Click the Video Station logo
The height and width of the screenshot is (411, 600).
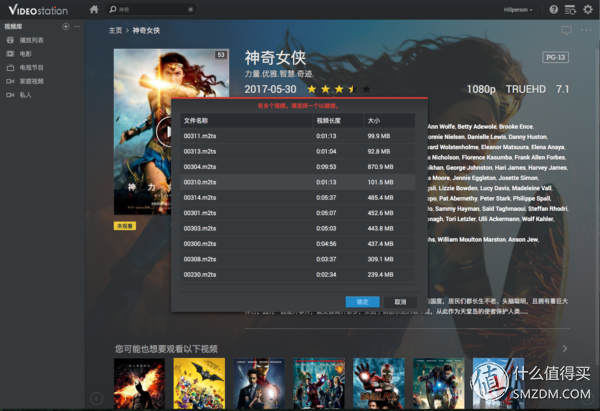click(x=38, y=10)
